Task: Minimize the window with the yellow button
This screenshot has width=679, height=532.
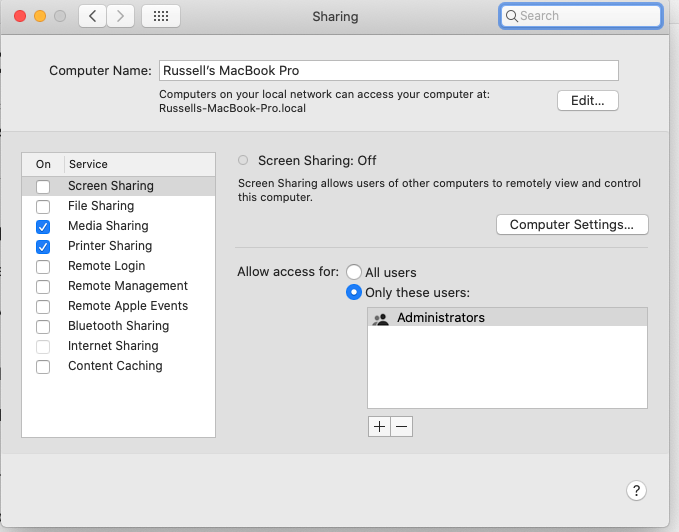Action: tap(40, 16)
